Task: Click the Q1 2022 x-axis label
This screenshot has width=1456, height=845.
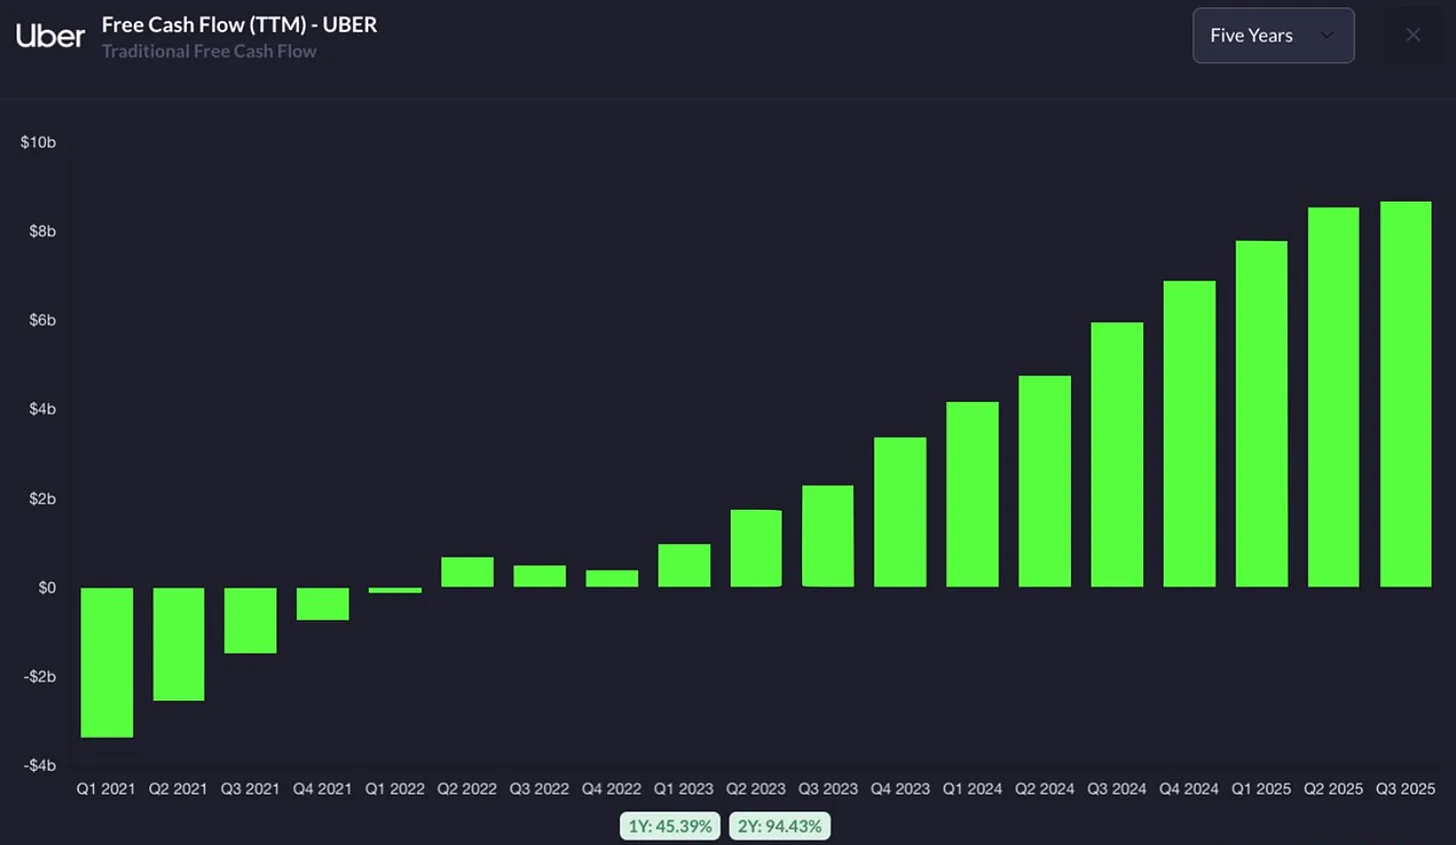Action: [395, 789]
